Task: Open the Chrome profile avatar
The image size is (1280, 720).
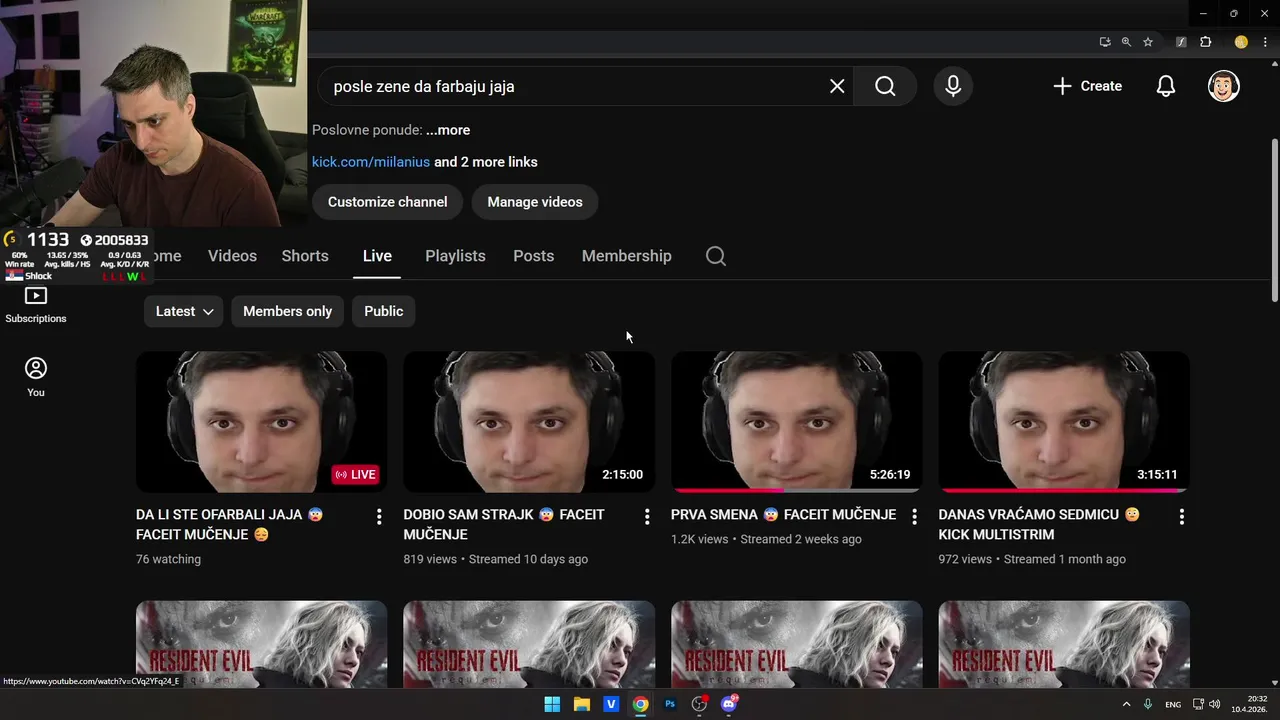Action: pyautogui.click(x=1241, y=42)
